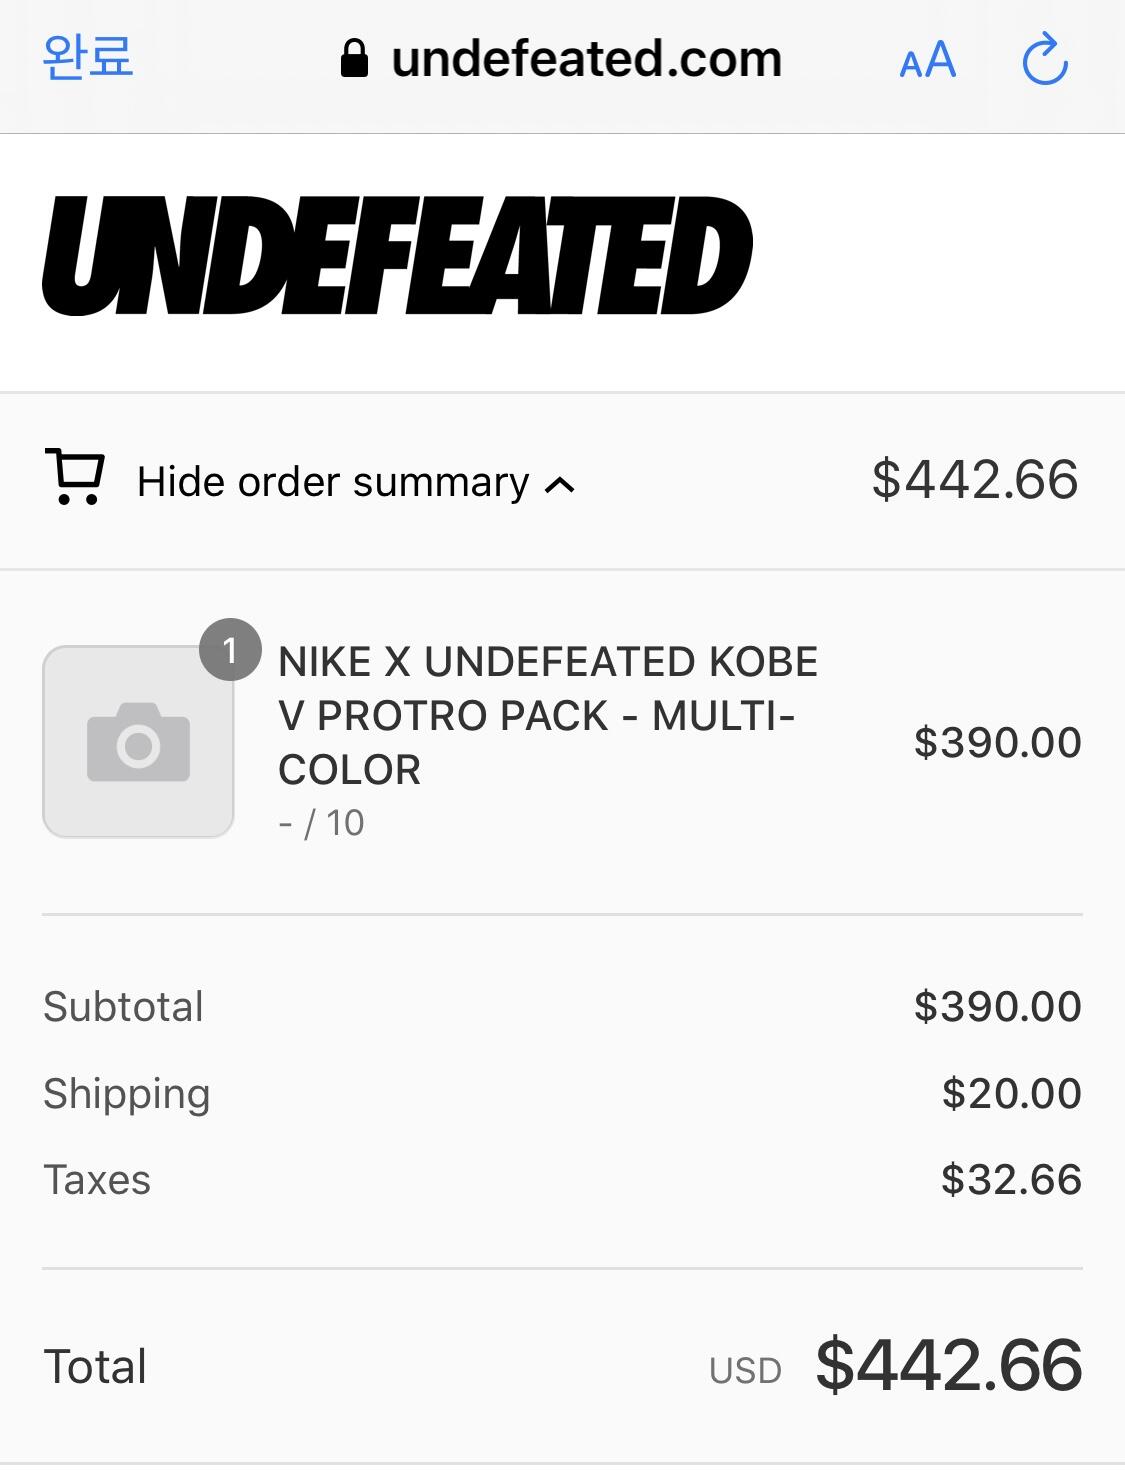The image size is (1125, 1481).
Task: Click the shopping cart icon
Action: tap(74, 477)
